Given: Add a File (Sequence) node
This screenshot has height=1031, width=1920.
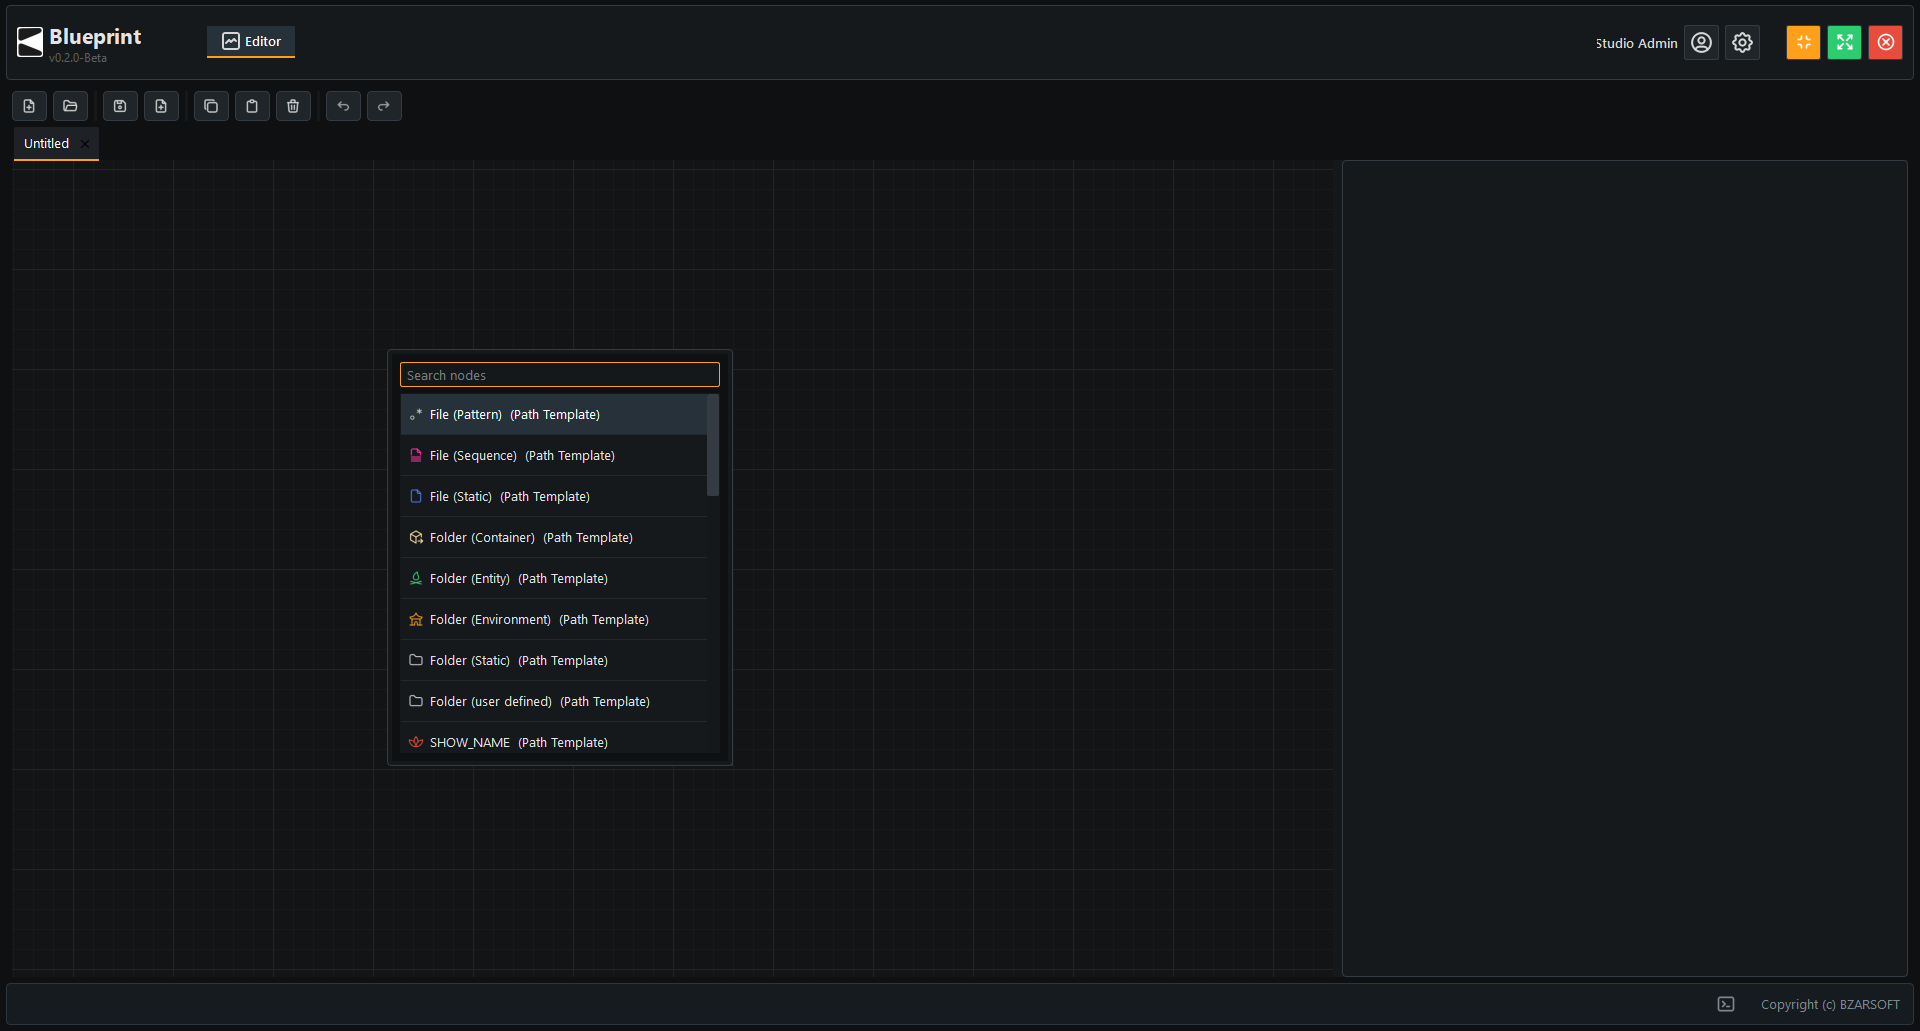Looking at the screenshot, I should click(553, 455).
